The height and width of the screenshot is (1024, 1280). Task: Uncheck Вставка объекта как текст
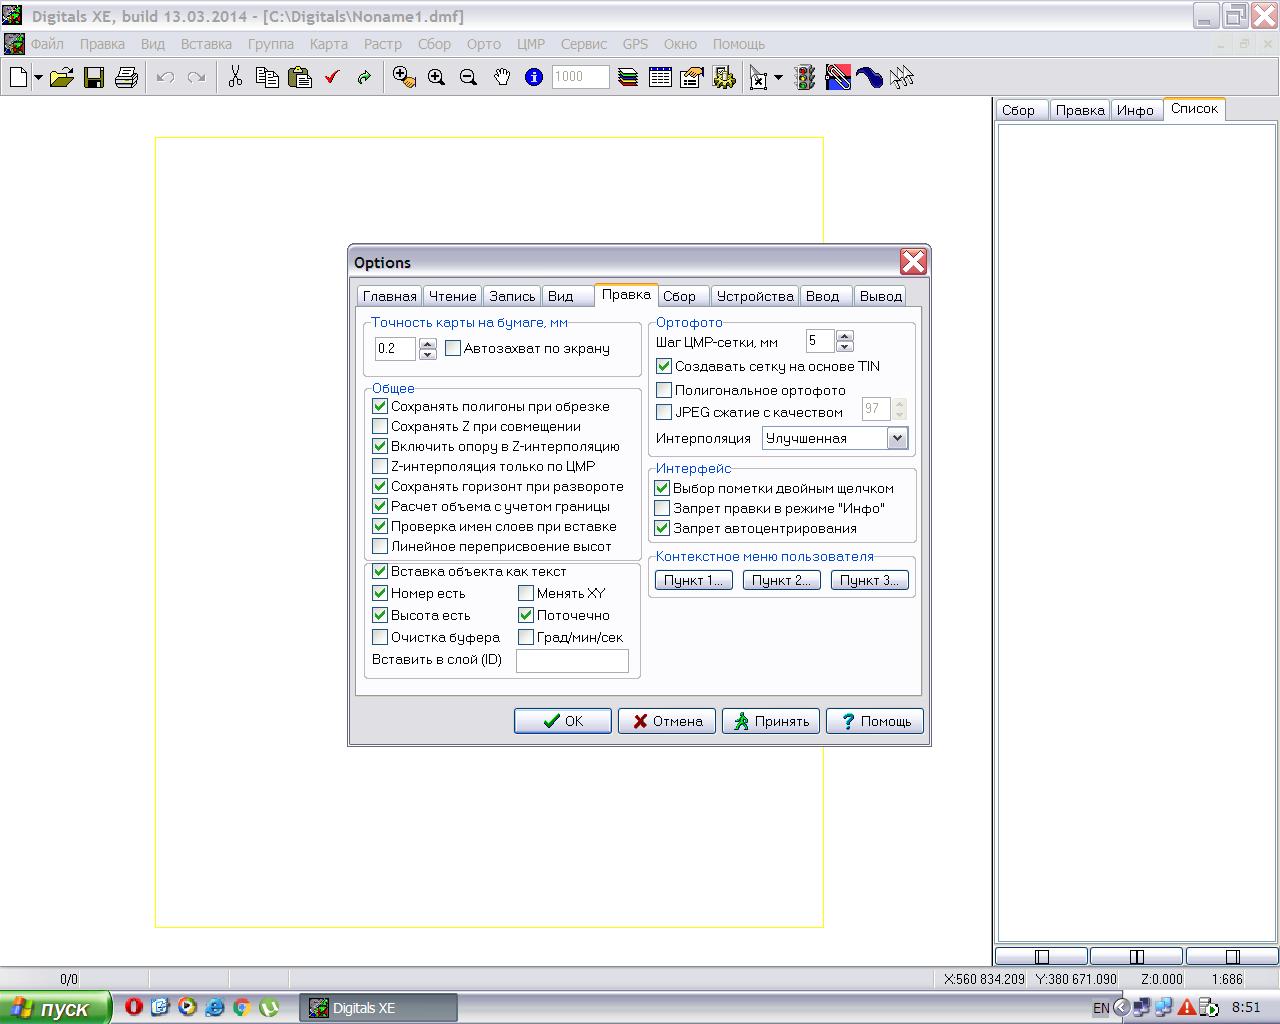(380, 571)
